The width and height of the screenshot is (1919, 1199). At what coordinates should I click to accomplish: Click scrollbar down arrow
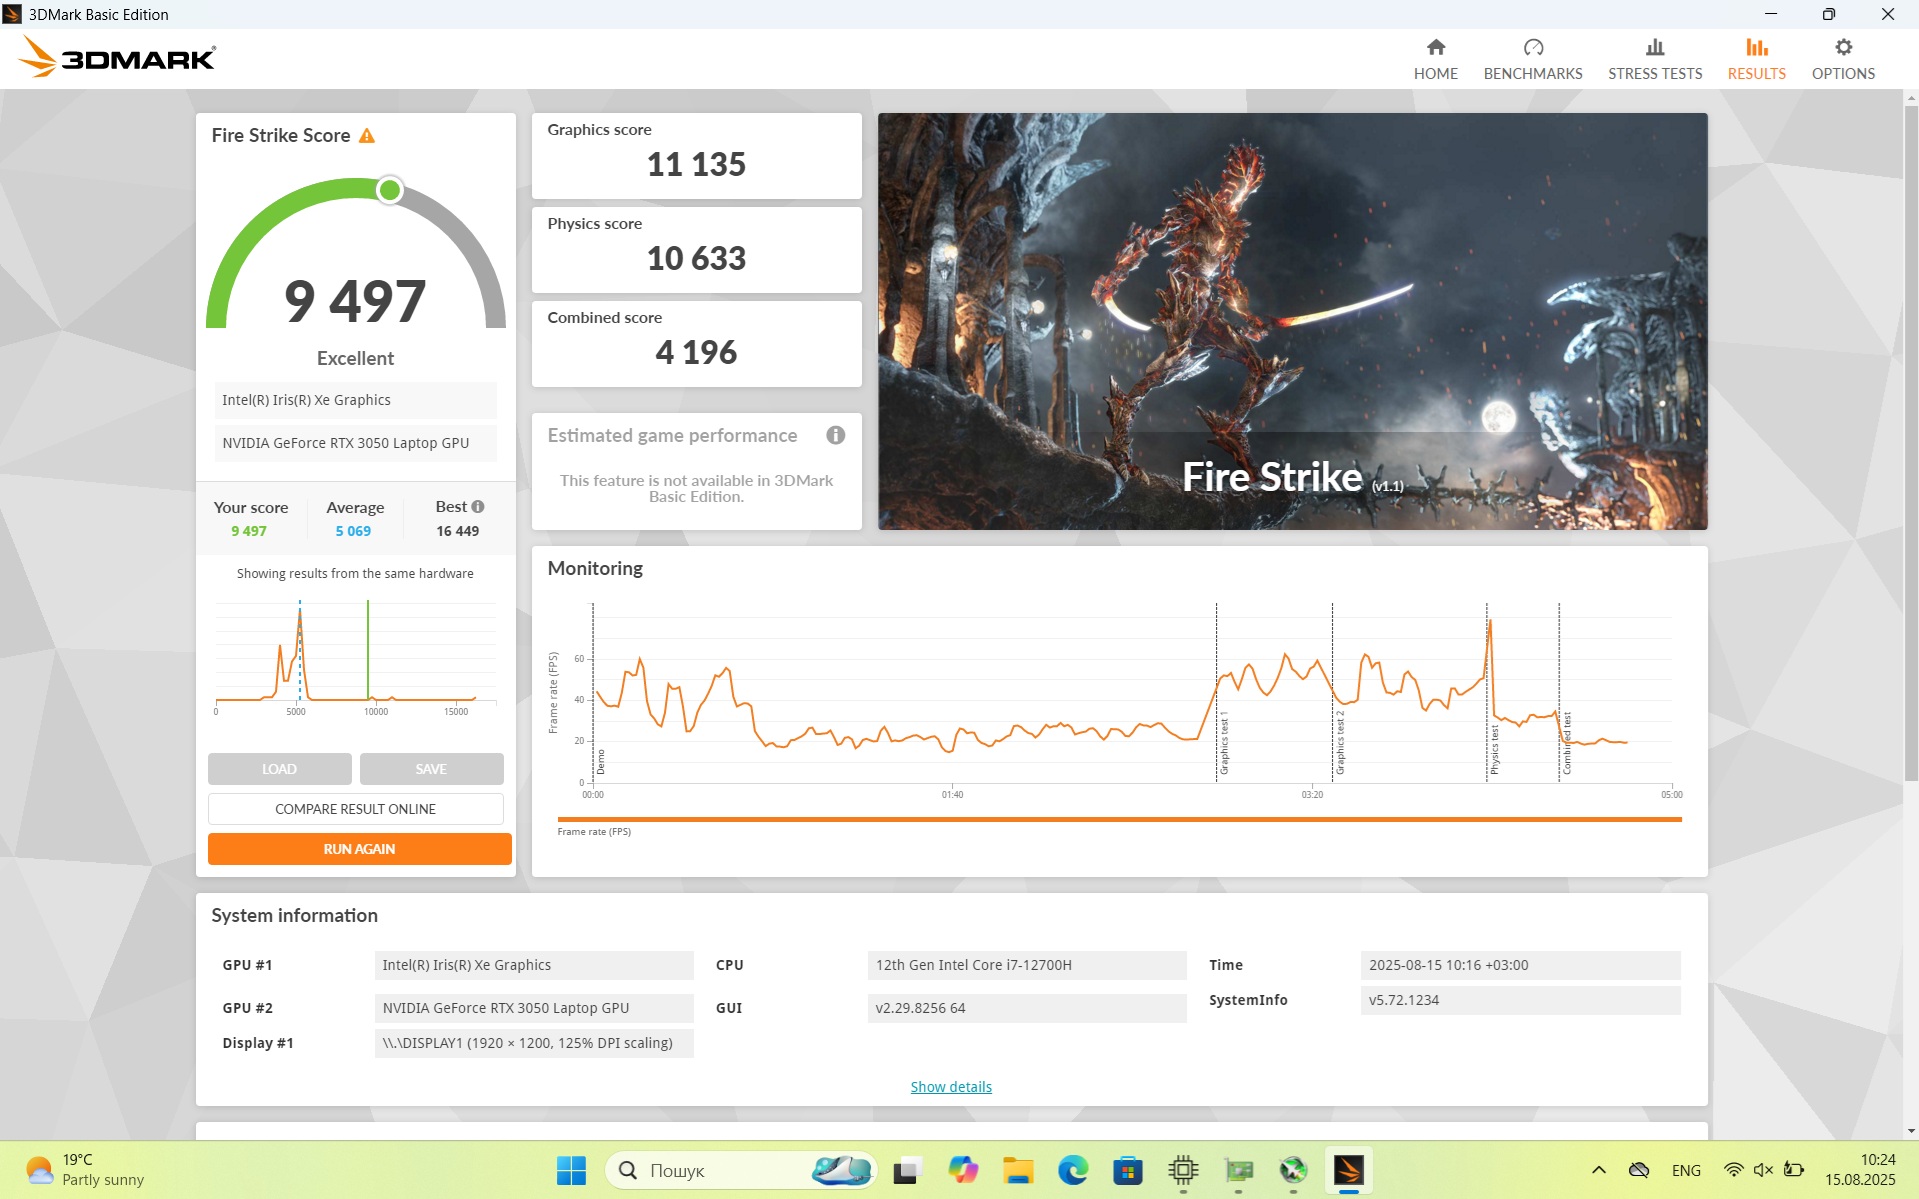coord(1911,1131)
